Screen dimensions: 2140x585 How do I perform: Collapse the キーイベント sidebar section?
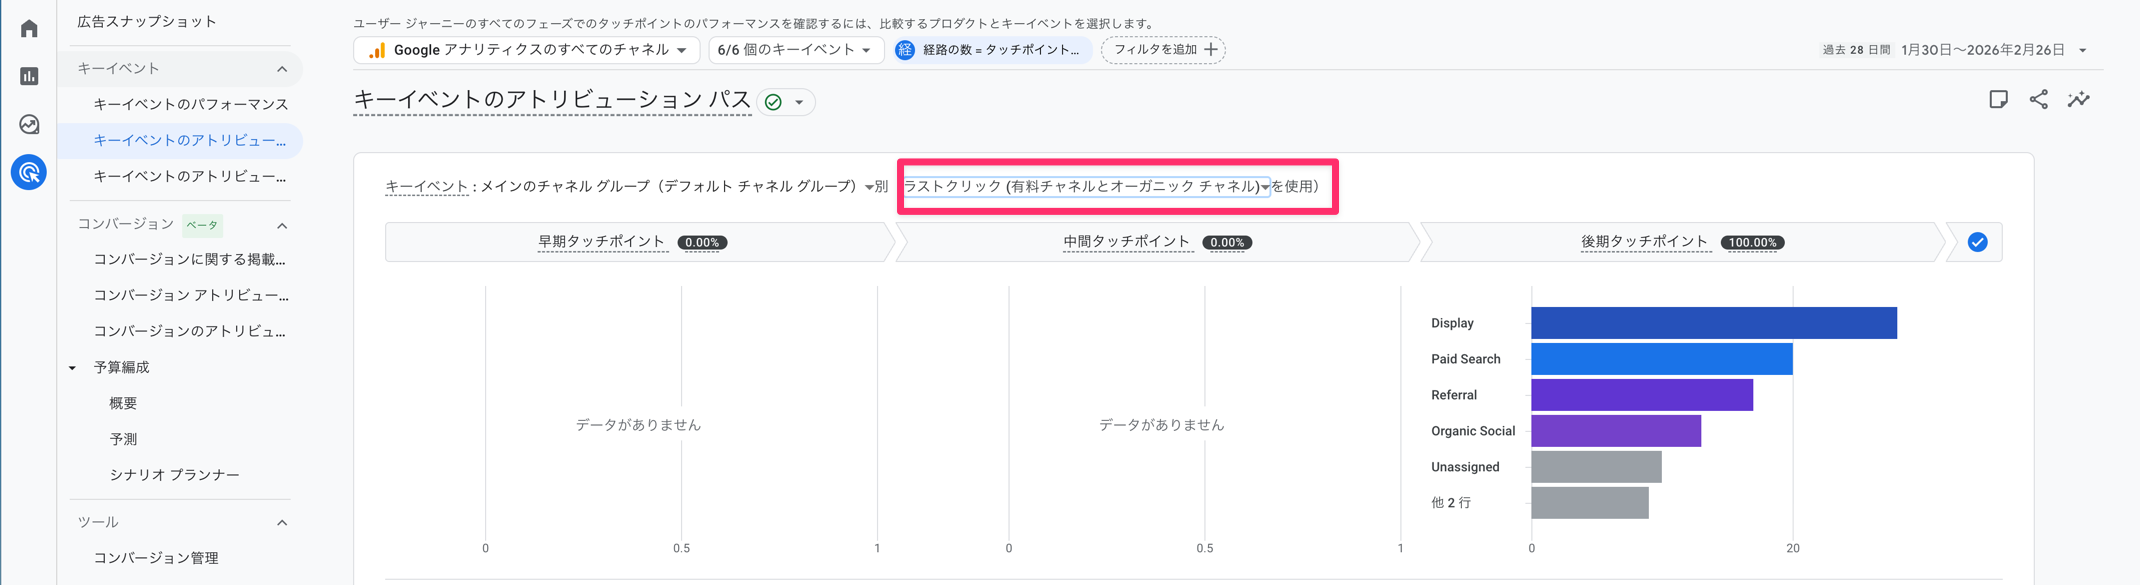282,69
